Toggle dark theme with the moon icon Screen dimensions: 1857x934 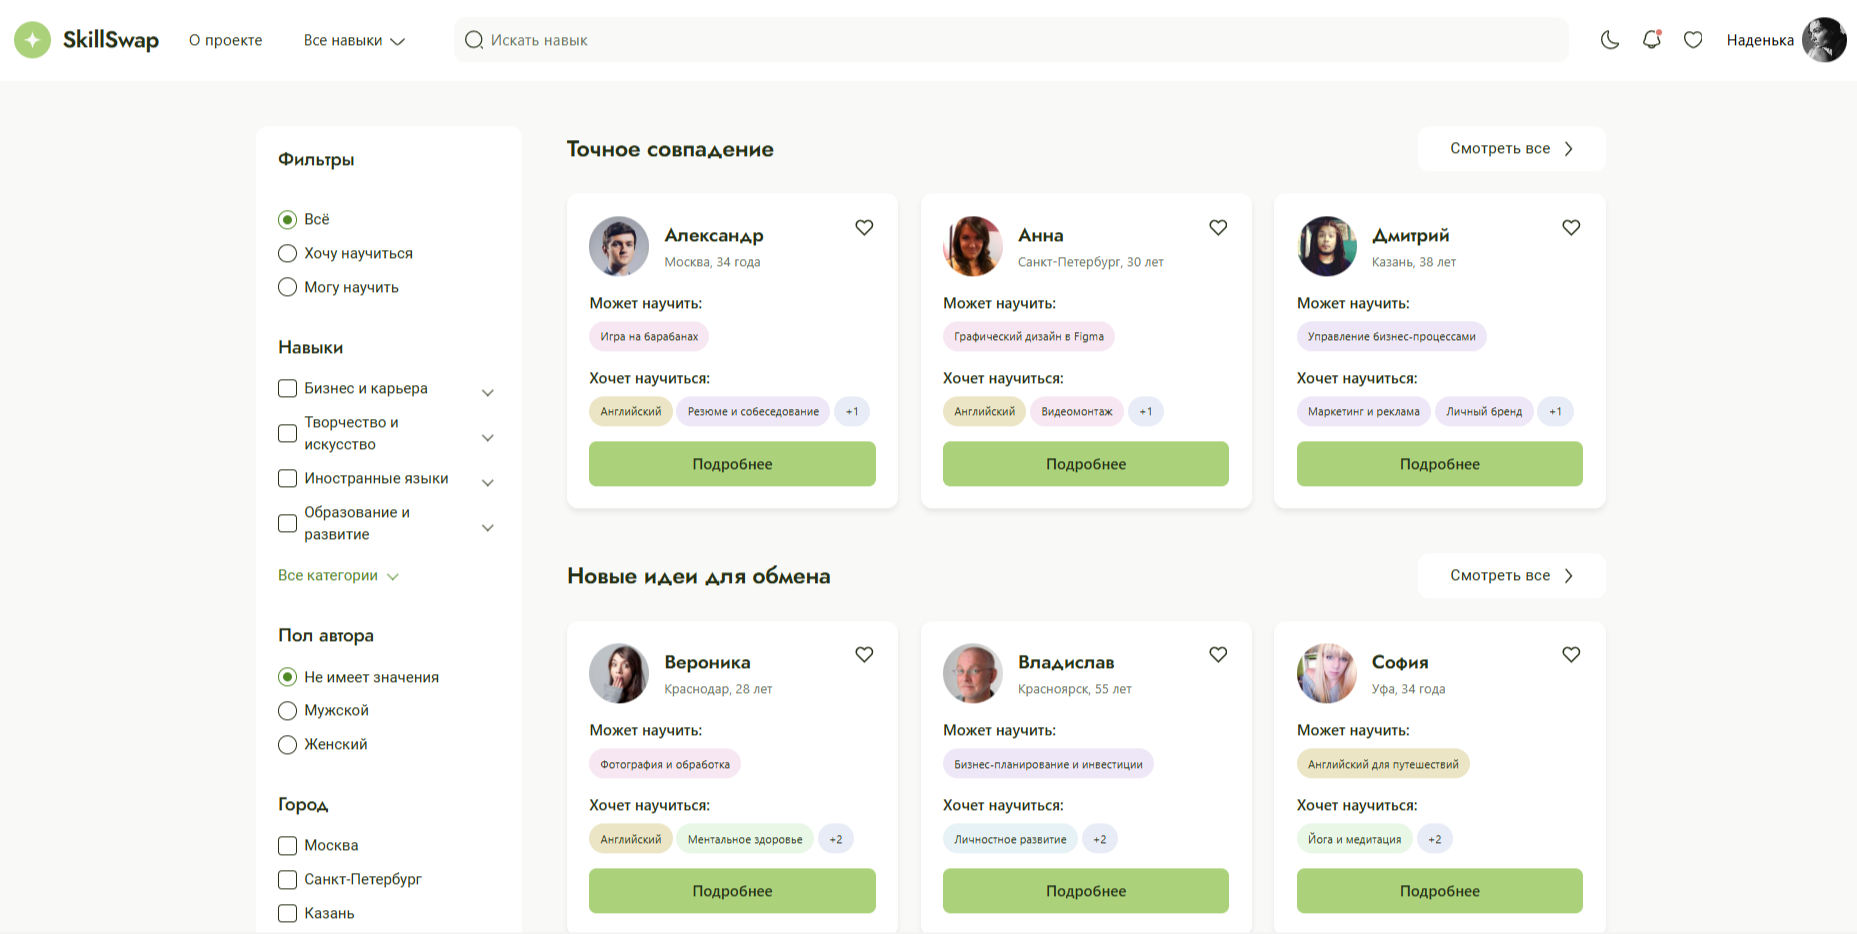1610,40
